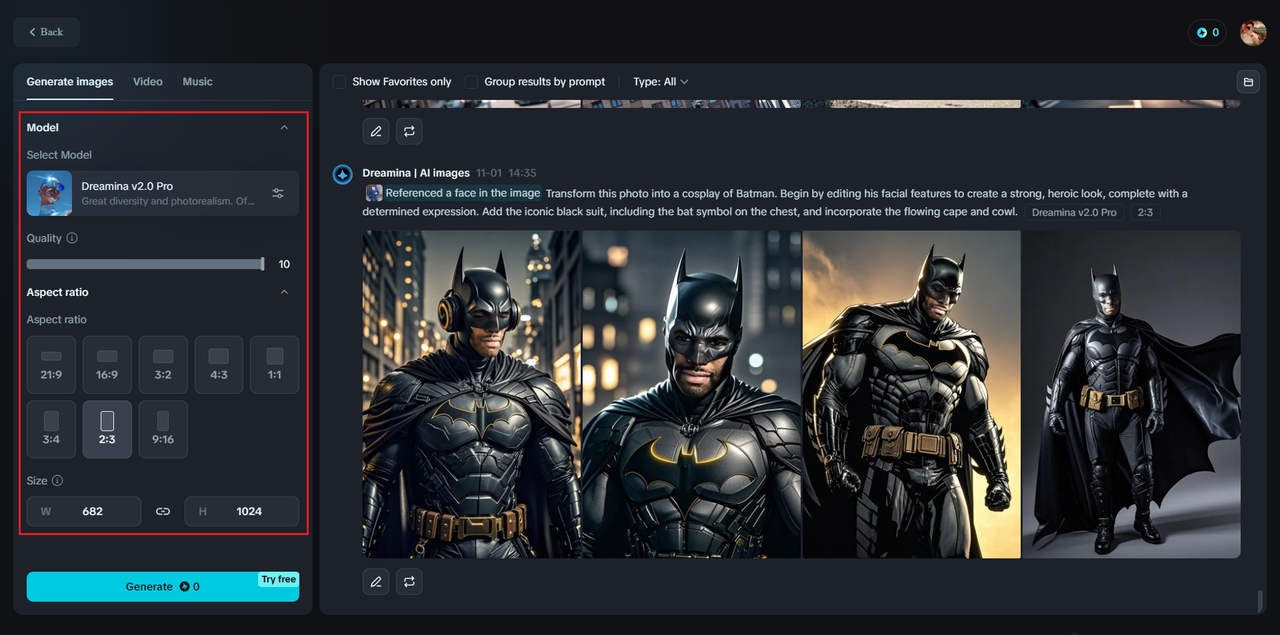Click the Dreamina | AI images title
The width and height of the screenshot is (1280, 635).
coord(416,173)
